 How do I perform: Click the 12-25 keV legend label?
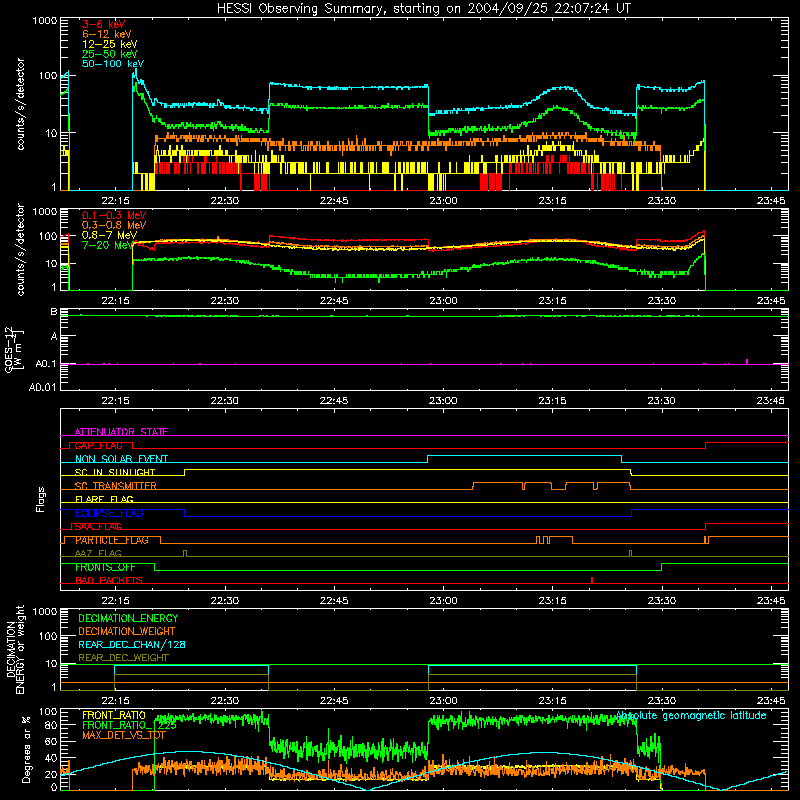(110, 44)
